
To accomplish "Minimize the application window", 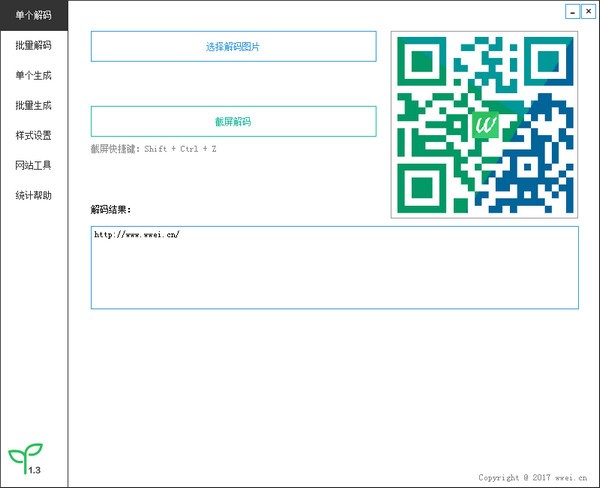I will tap(572, 12).
